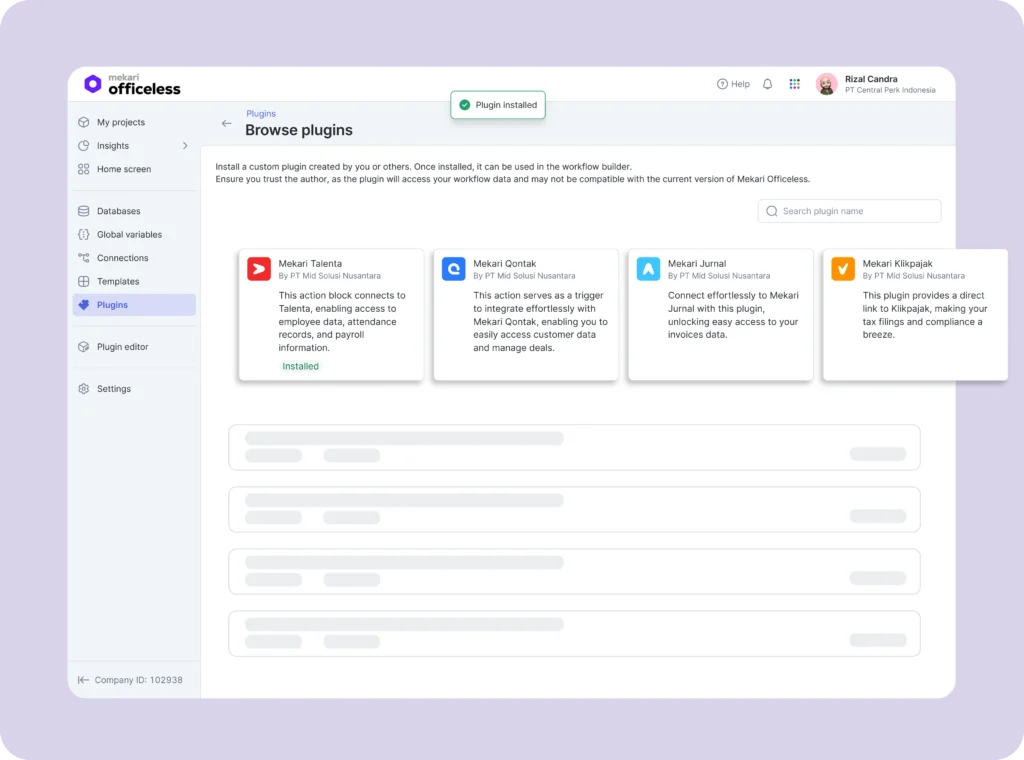This screenshot has height=760, width=1024.
Task: Open Settings in the sidebar
Action: 134,388
